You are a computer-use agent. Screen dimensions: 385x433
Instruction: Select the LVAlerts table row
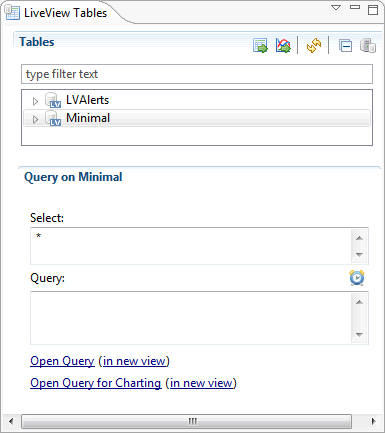coord(197,100)
